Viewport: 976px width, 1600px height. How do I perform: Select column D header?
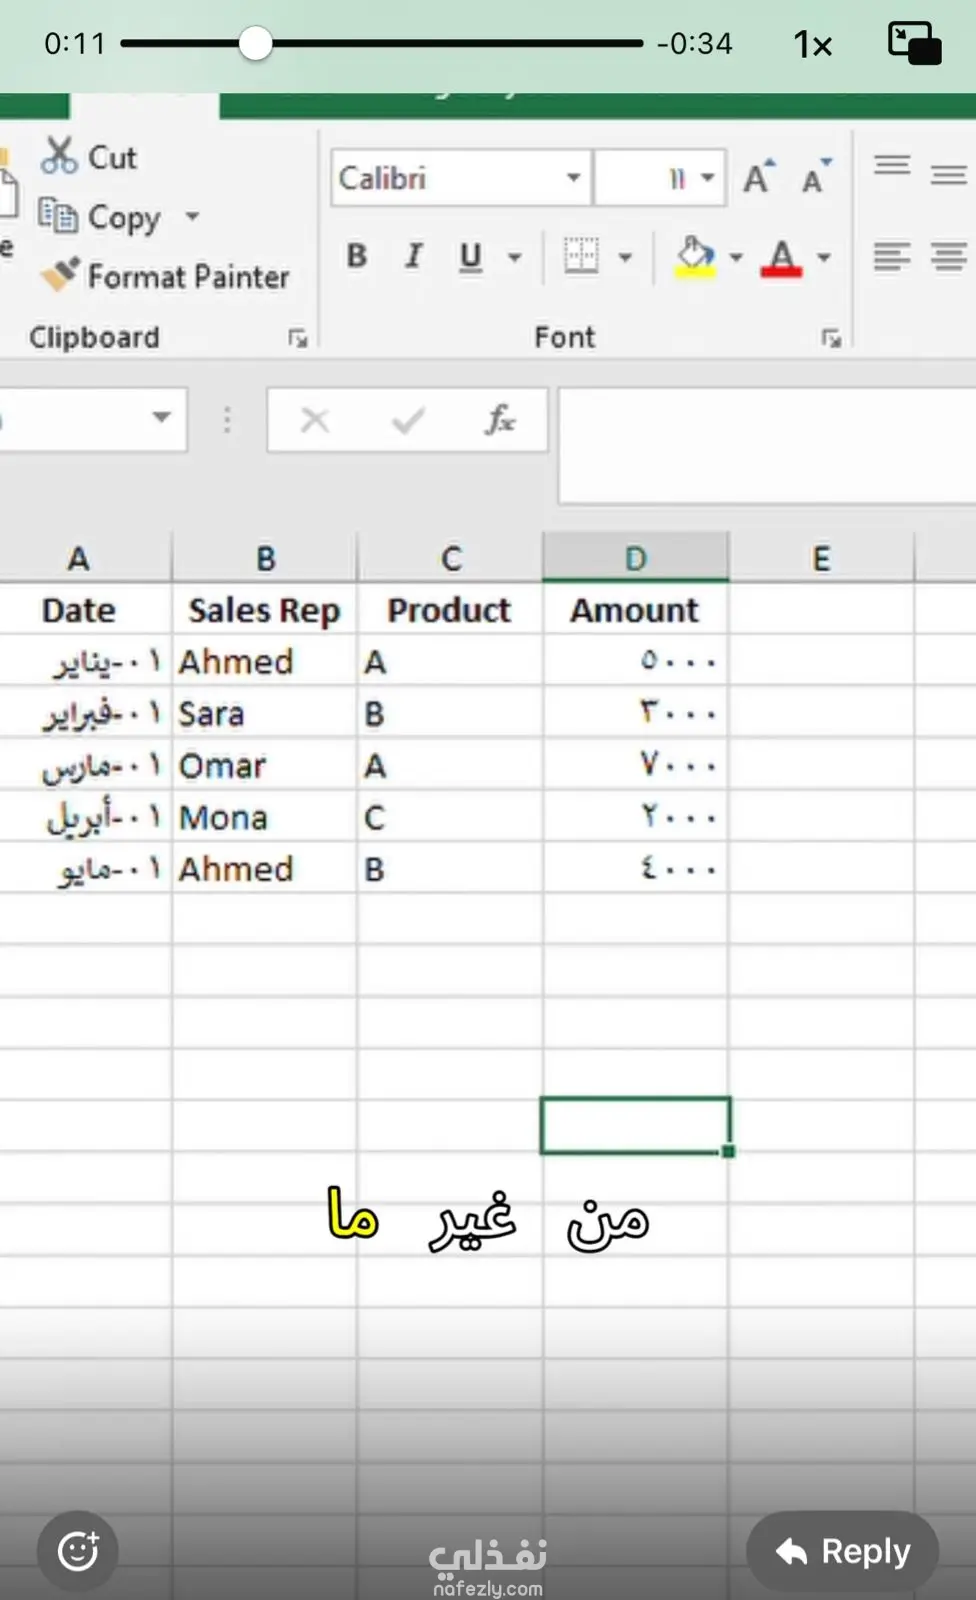pos(635,558)
